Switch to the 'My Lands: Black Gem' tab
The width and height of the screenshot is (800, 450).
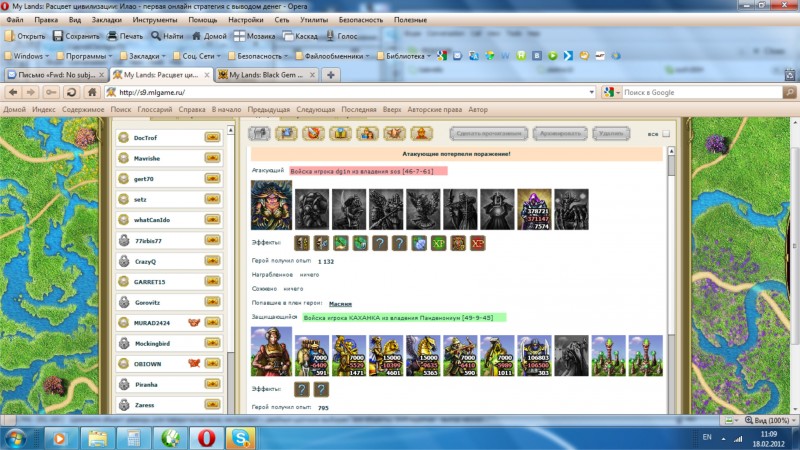coord(268,75)
